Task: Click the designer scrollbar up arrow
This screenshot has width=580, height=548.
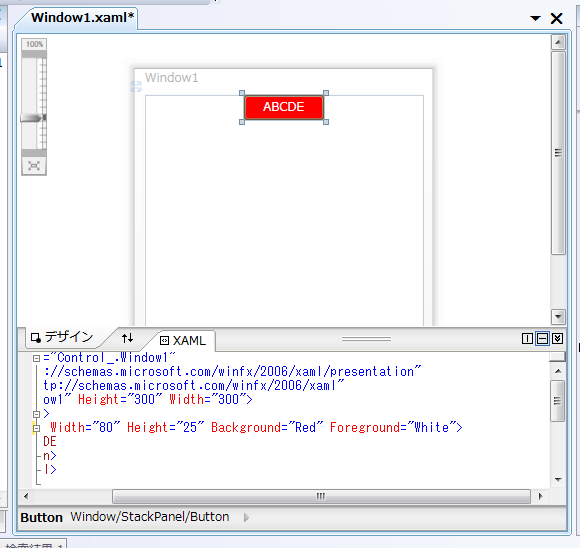Action: click(x=558, y=42)
